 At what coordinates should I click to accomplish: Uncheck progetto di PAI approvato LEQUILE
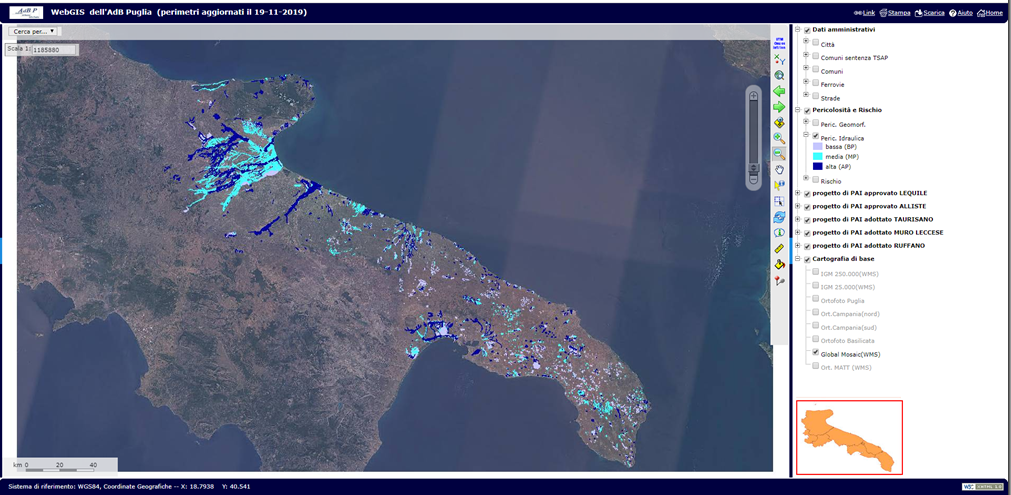(807, 193)
